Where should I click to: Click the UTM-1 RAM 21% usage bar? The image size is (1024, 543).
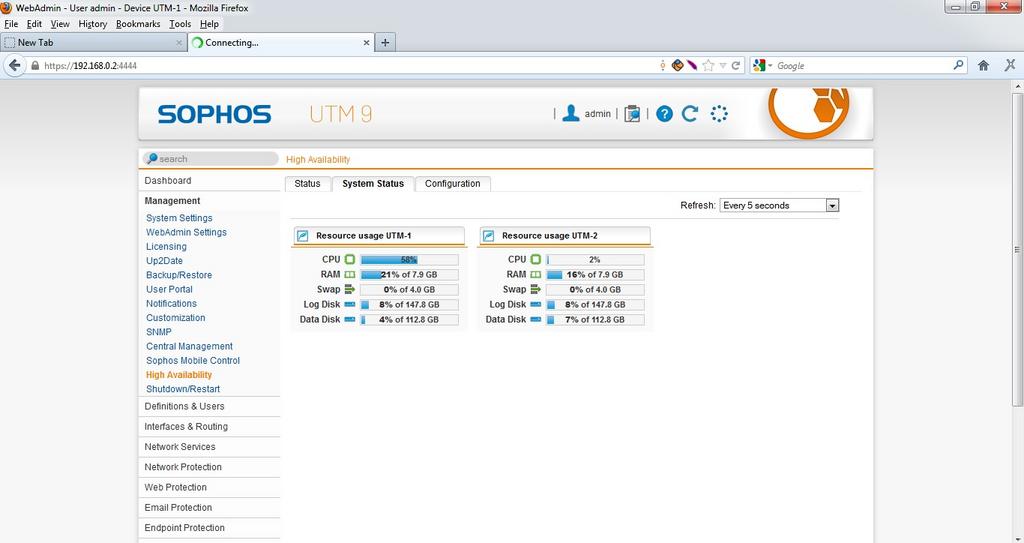click(x=409, y=274)
